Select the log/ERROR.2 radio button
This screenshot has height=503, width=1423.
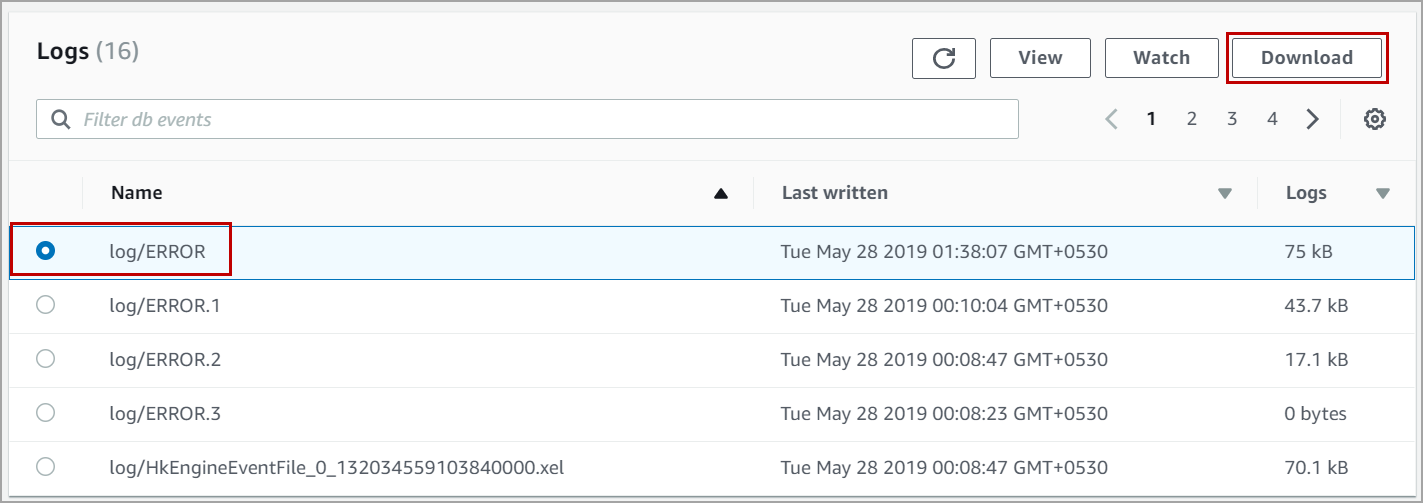click(x=45, y=359)
